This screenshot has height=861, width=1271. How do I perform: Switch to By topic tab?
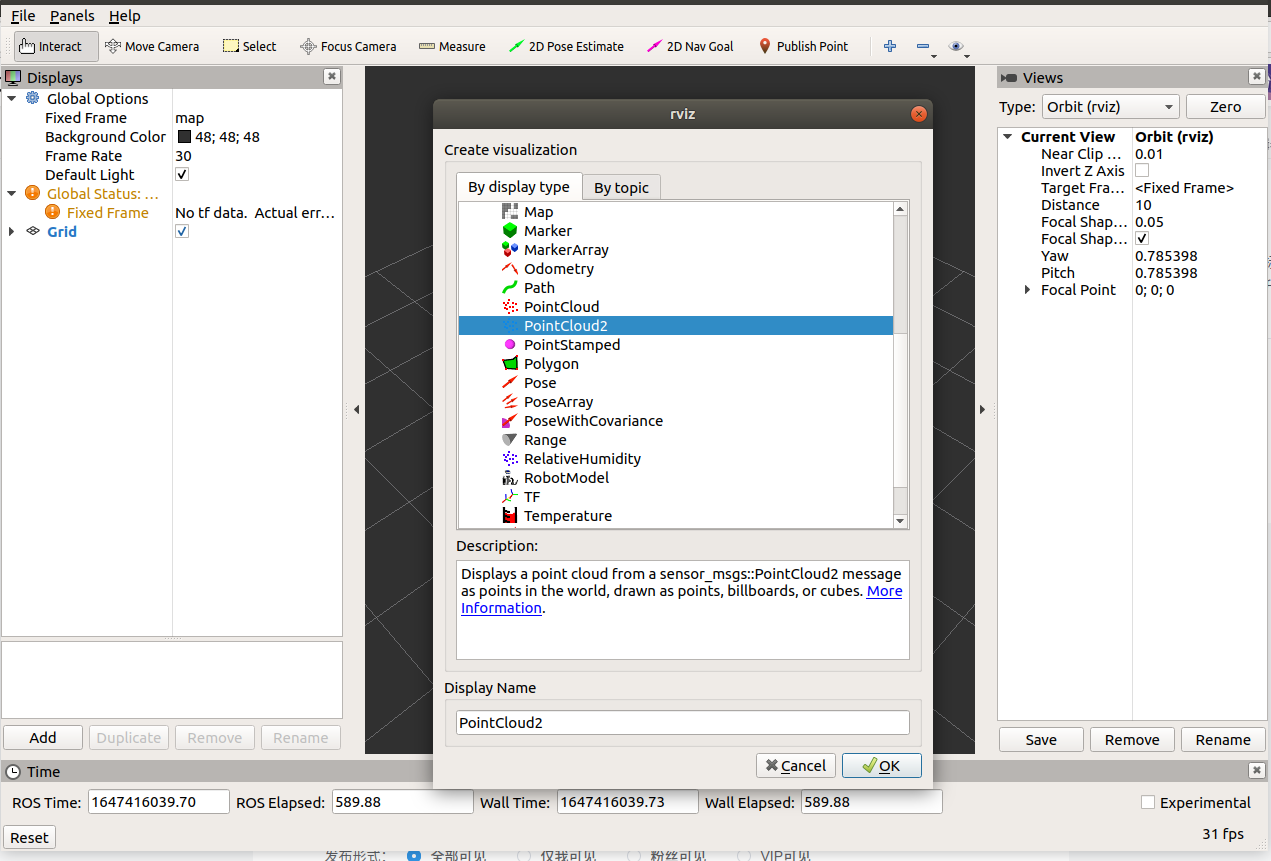click(621, 187)
